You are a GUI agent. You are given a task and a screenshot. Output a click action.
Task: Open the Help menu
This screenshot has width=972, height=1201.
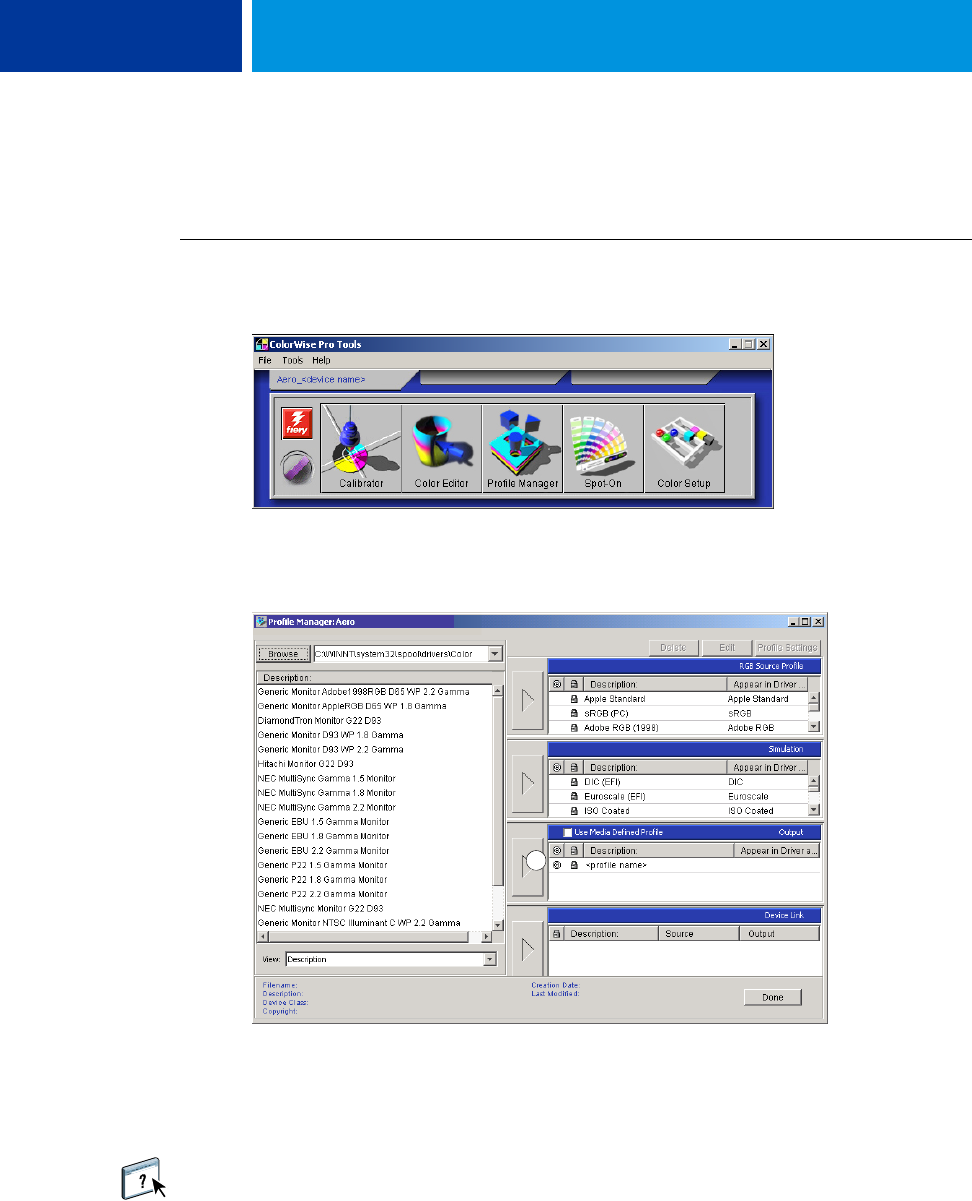tap(321, 360)
